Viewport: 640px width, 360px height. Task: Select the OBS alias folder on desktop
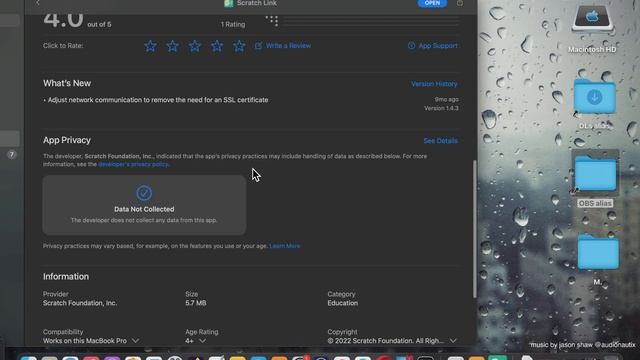point(596,173)
